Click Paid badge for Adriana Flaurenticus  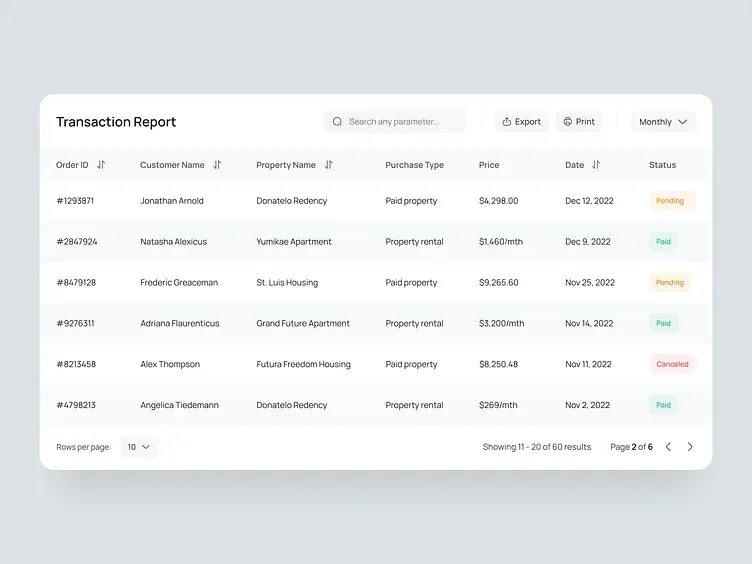[x=663, y=323]
